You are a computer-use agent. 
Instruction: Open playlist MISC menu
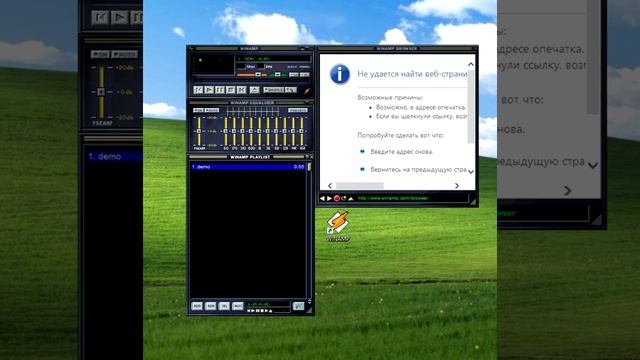coord(238,306)
